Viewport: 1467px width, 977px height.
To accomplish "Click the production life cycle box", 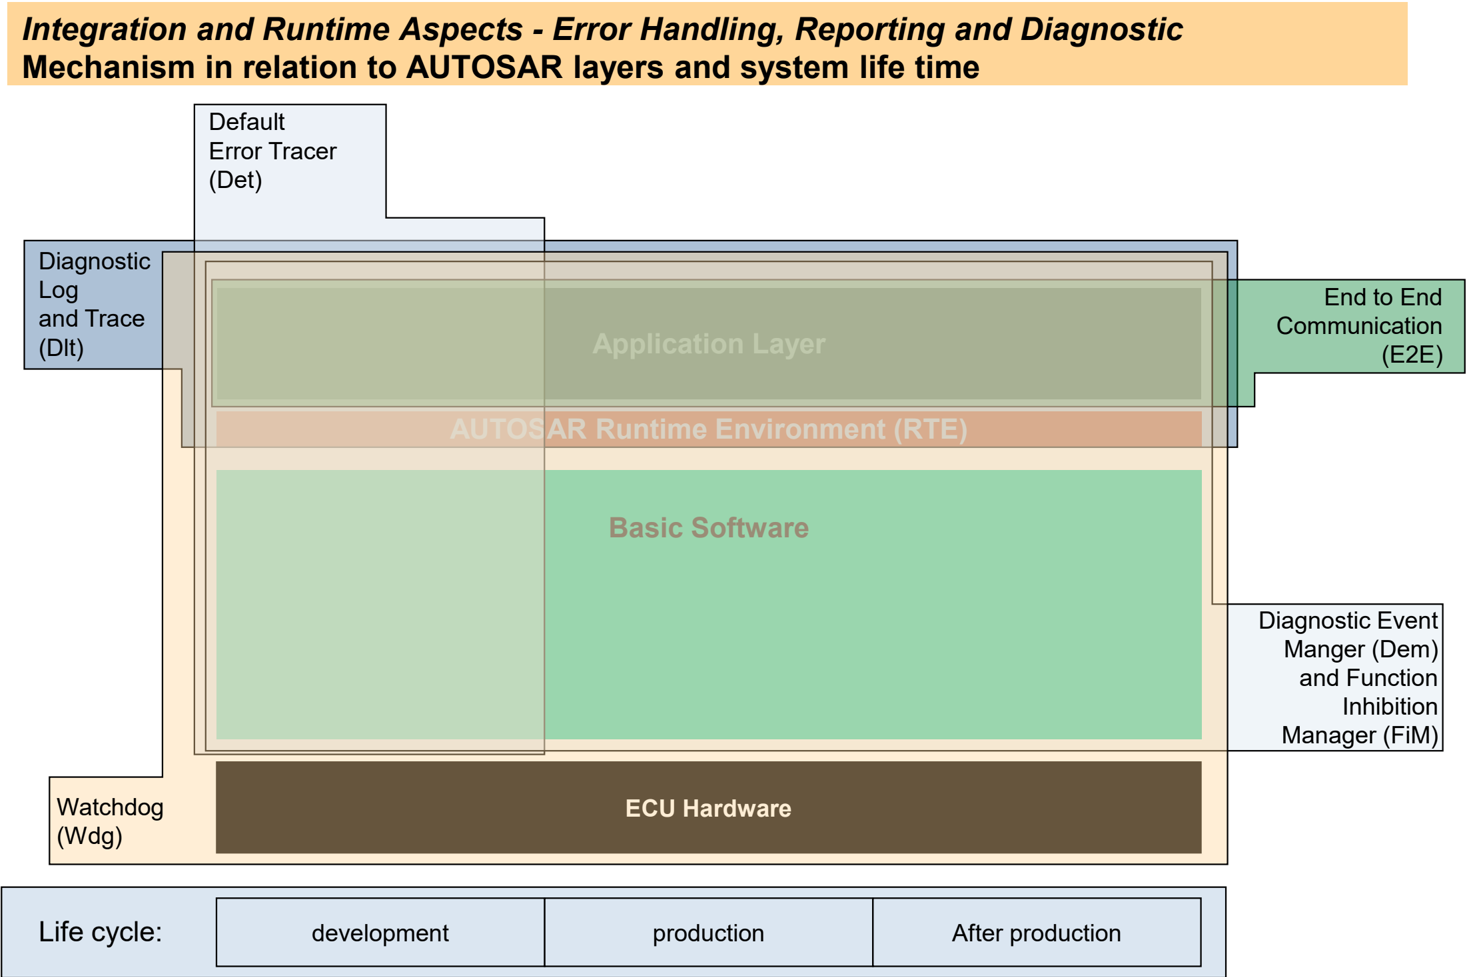I will point(708,932).
